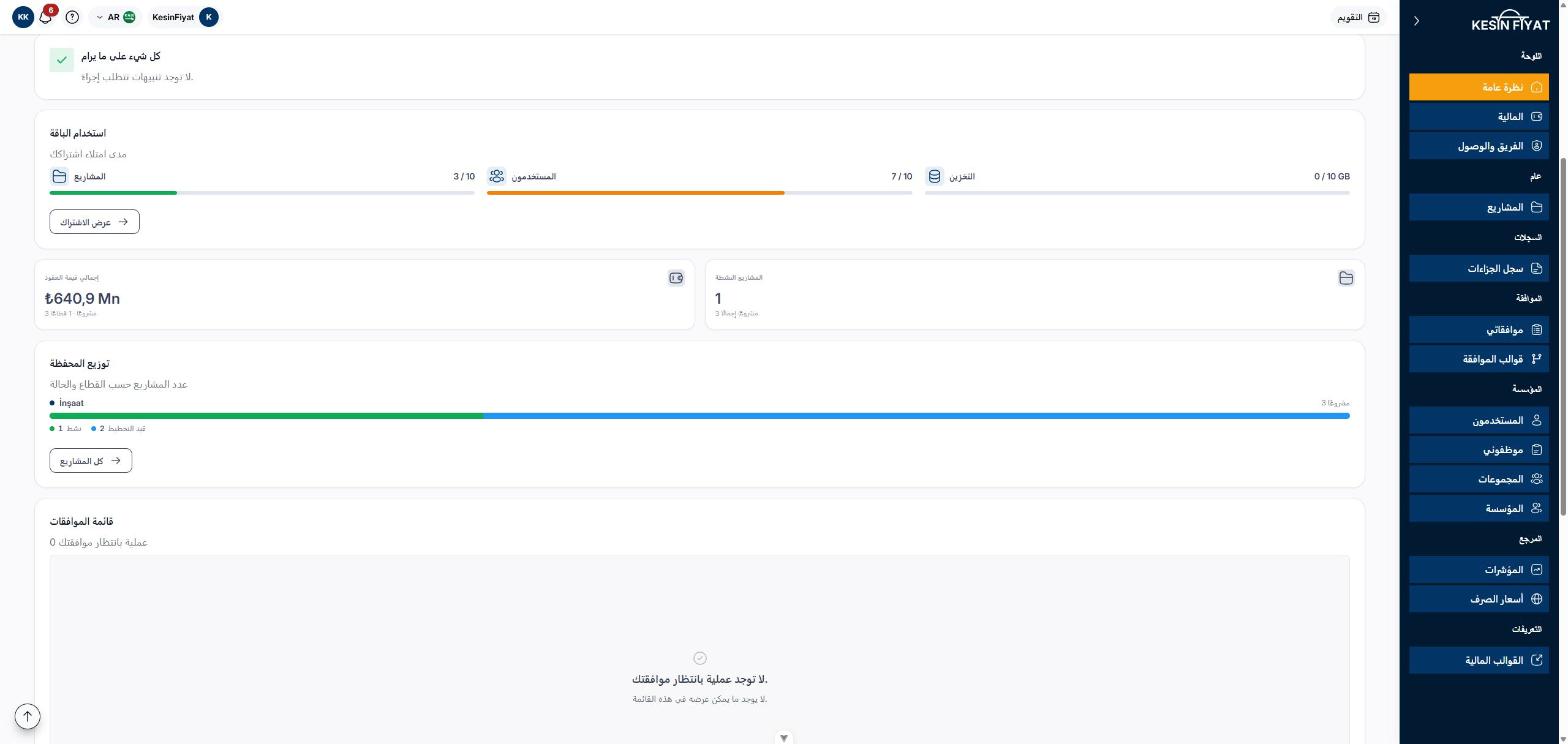Click the folder icon in active projects card

click(1346, 278)
